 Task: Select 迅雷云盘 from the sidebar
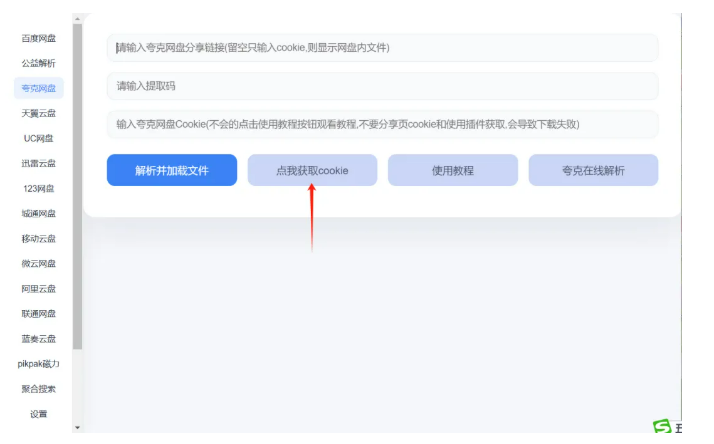(x=38, y=163)
